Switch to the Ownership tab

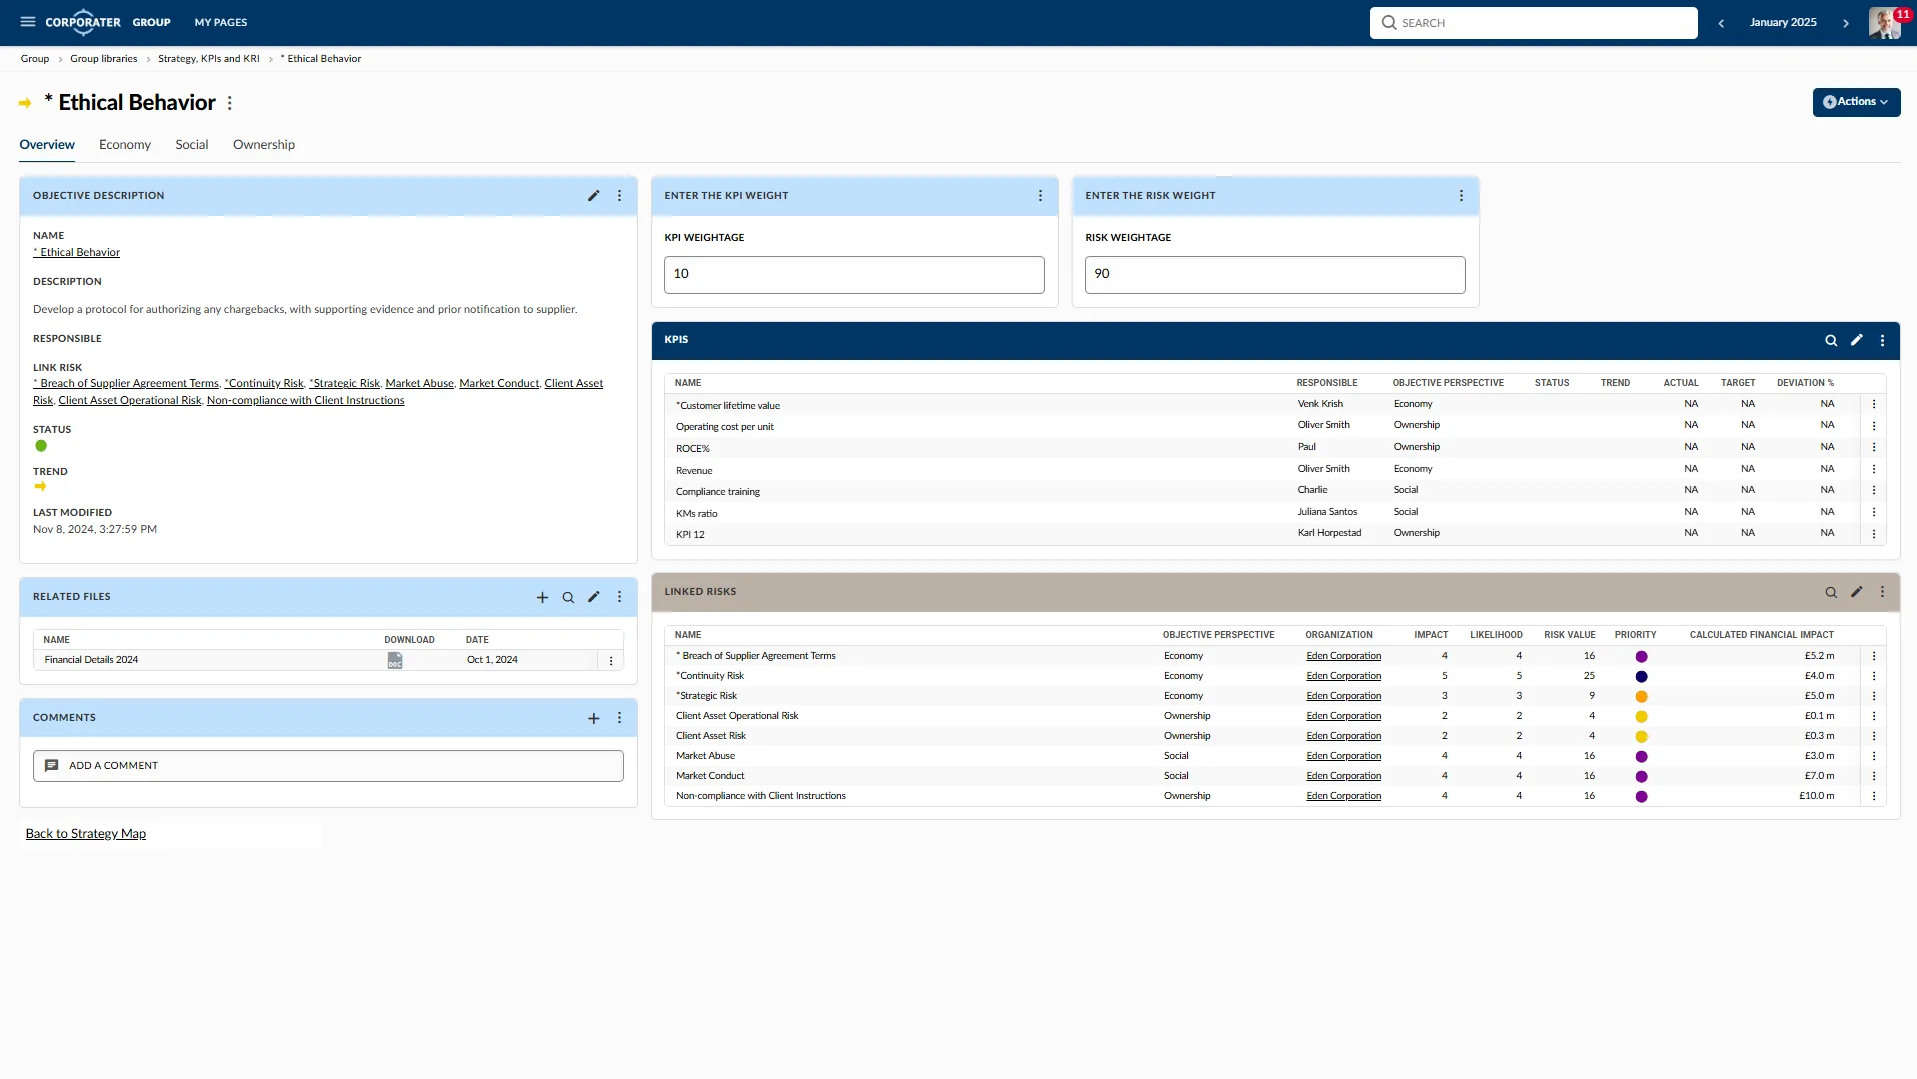click(x=264, y=145)
